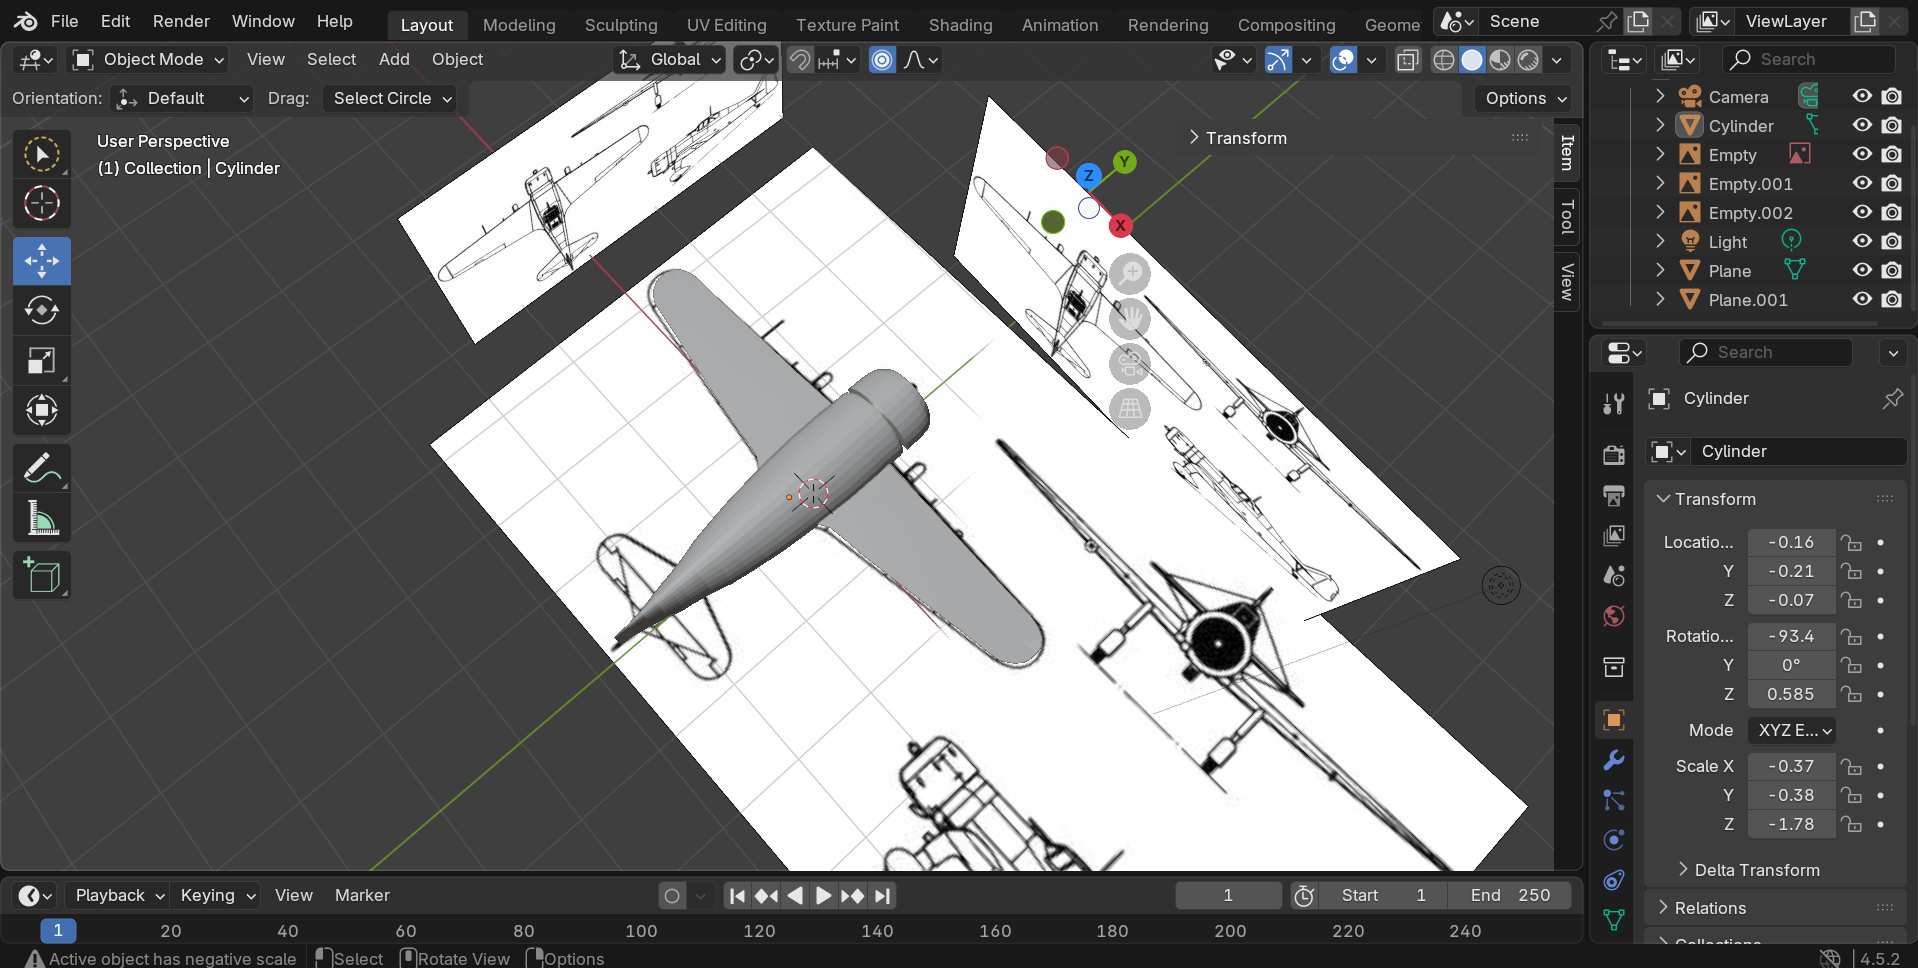Toggle proportional editing
Viewport: 1918px width, 968px height.
tap(882, 60)
